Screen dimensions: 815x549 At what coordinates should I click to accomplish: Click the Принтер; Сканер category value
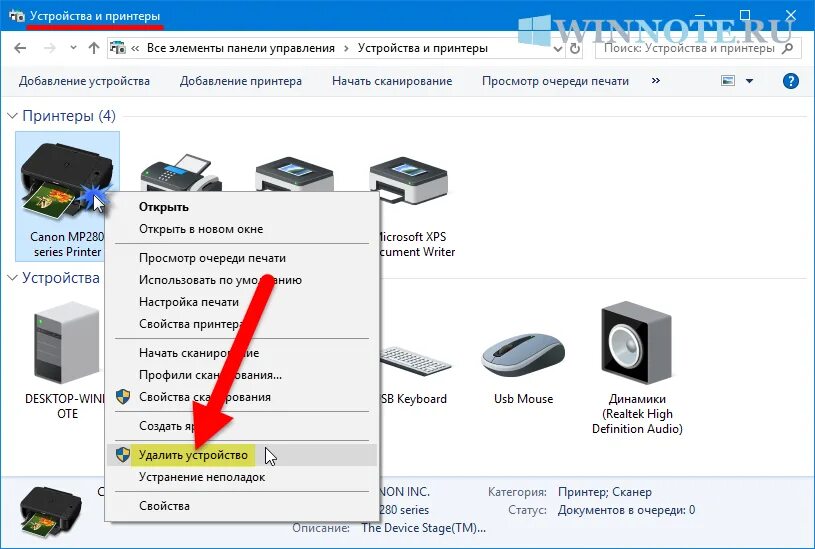point(604,492)
